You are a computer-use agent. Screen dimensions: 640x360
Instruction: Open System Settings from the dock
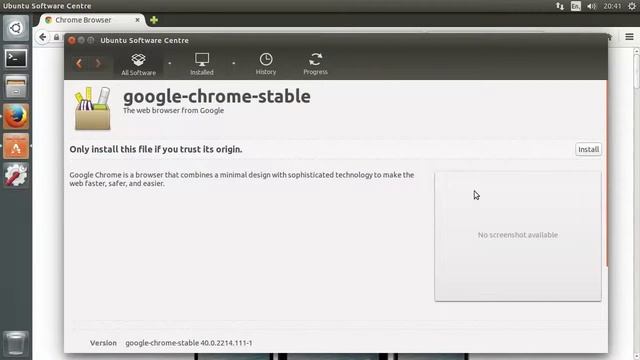[16, 176]
